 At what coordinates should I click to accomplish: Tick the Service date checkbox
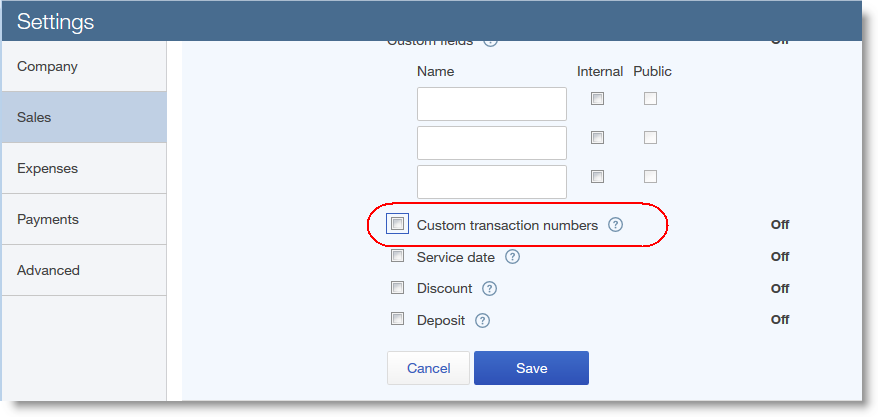click(397, 256)
